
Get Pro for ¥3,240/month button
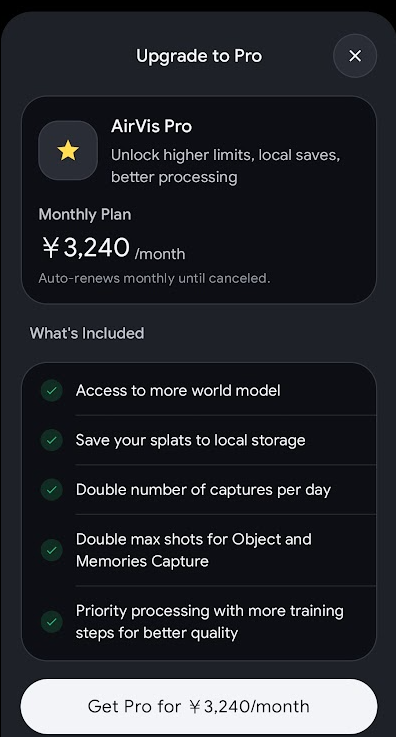click(199, 706)
